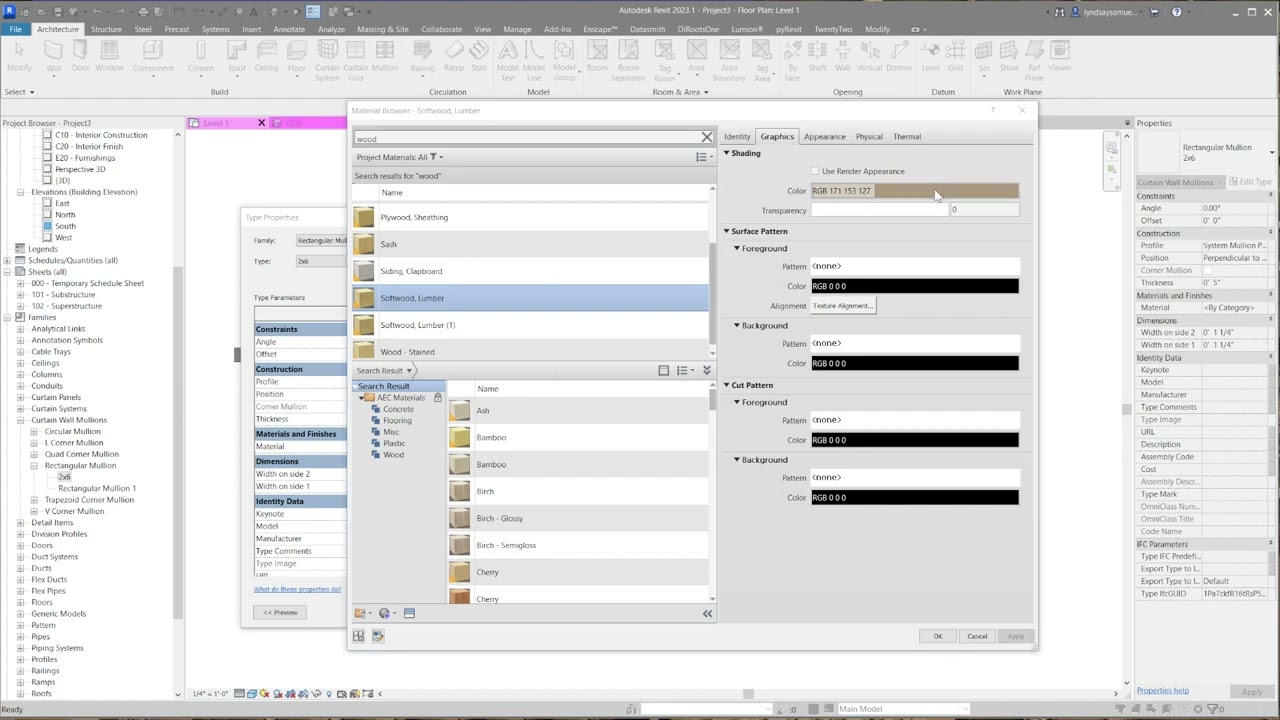Click the material search input field
The image size is (1280, 720).
click(526, 138)
